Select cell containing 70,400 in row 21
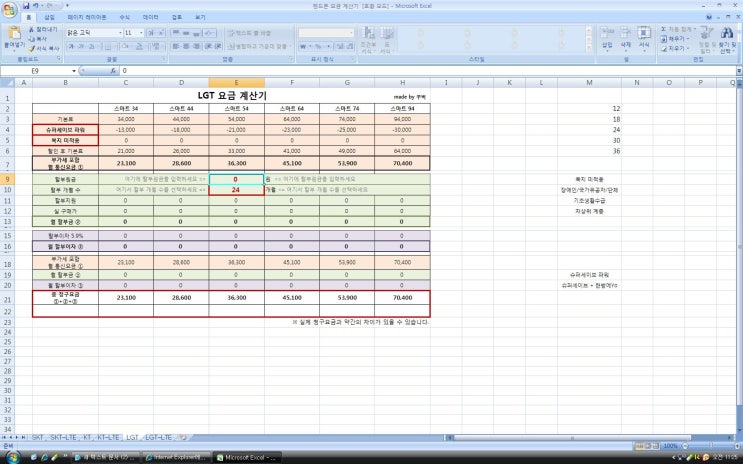 (402, 298)
